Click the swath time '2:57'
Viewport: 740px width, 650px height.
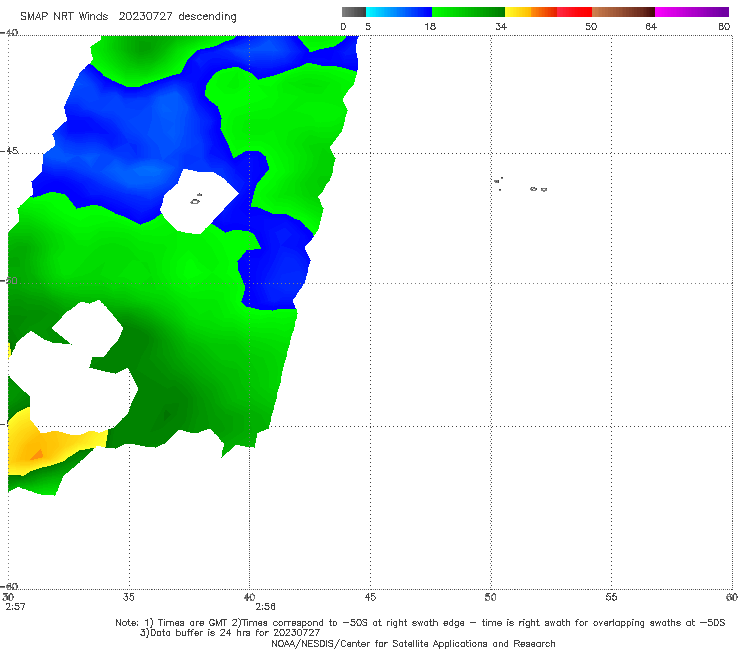[16, 607]
